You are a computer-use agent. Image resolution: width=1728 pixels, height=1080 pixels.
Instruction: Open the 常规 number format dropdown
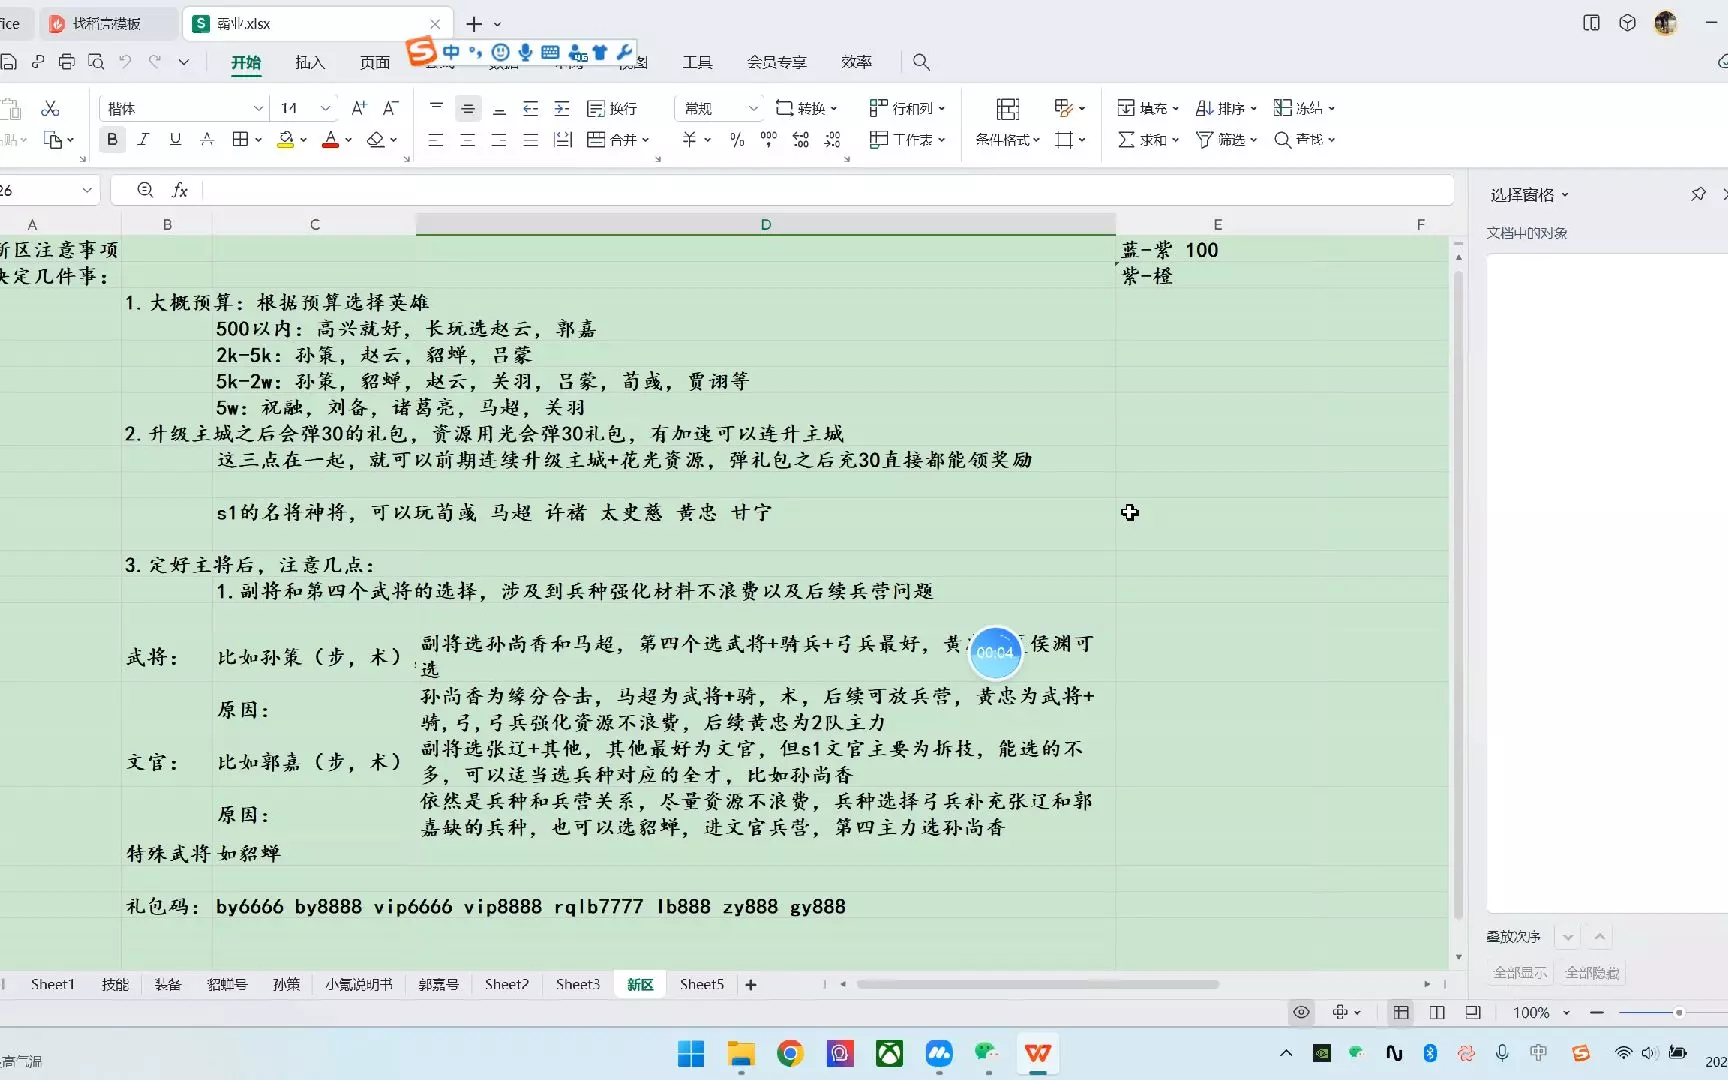753,108
